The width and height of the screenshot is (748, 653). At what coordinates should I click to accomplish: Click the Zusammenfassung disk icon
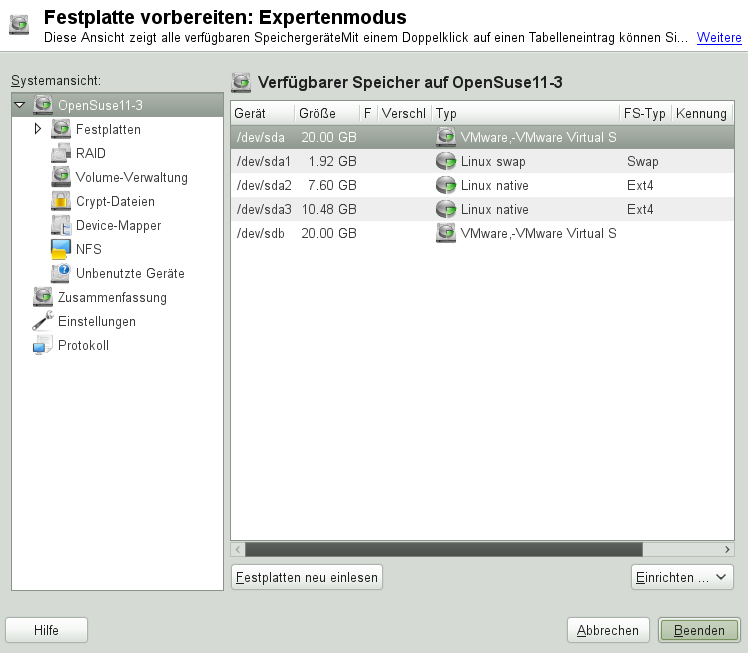coord(42,297)
